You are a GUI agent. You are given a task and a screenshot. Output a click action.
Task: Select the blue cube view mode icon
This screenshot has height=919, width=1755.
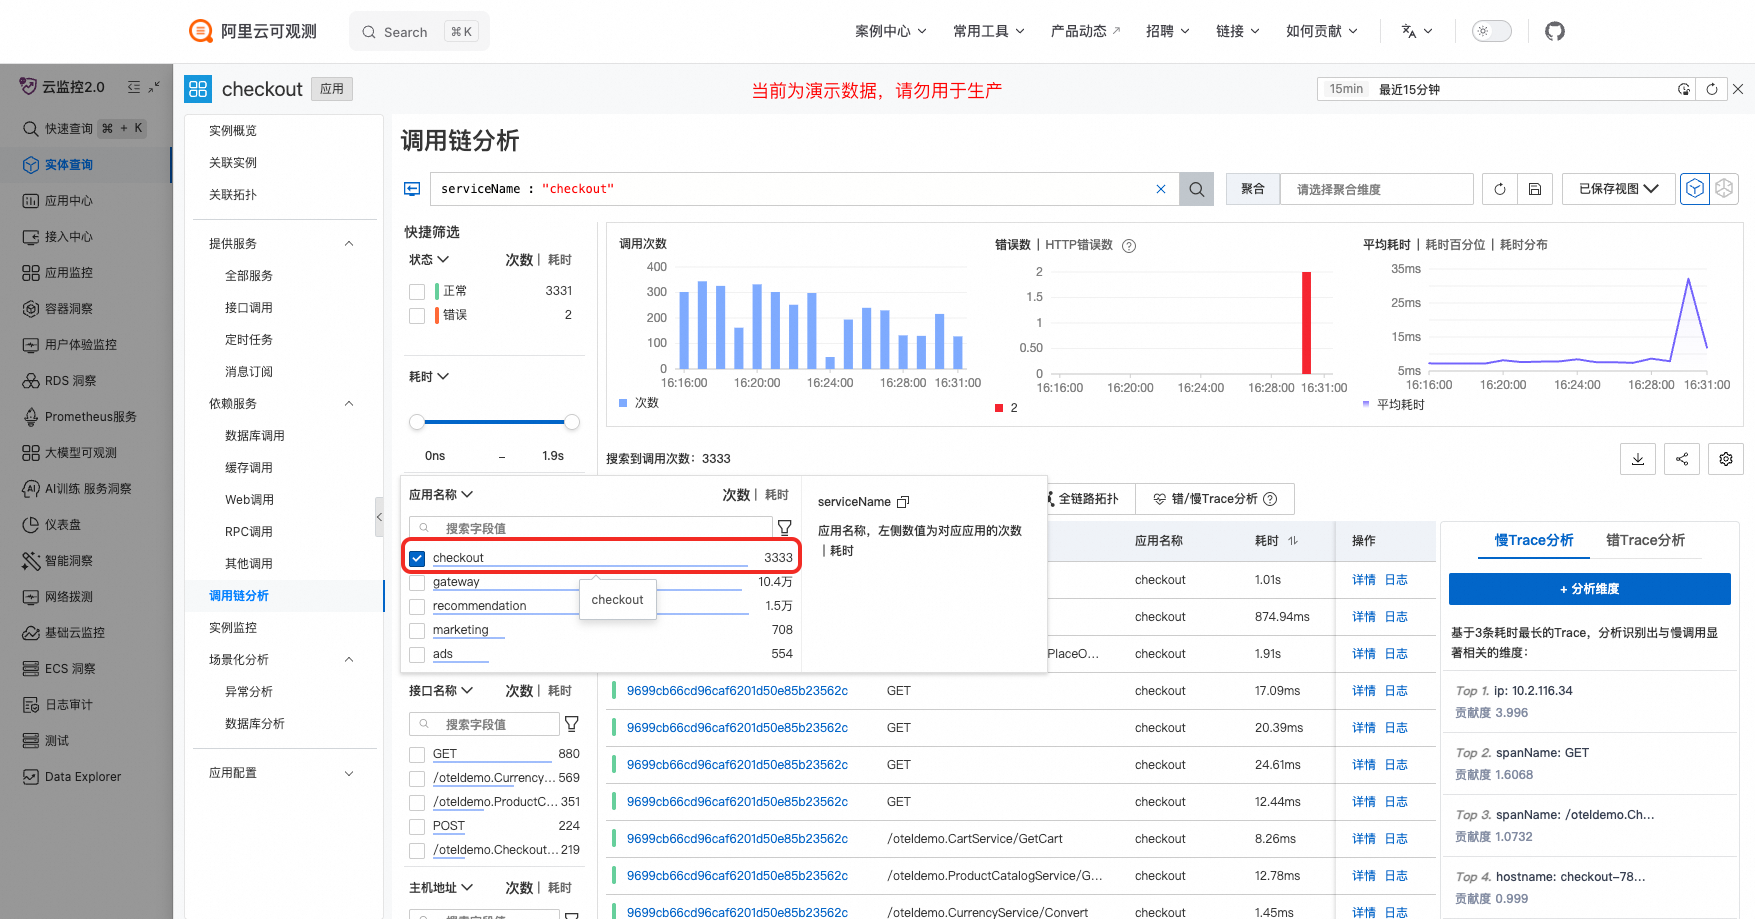pos(1694,188)
